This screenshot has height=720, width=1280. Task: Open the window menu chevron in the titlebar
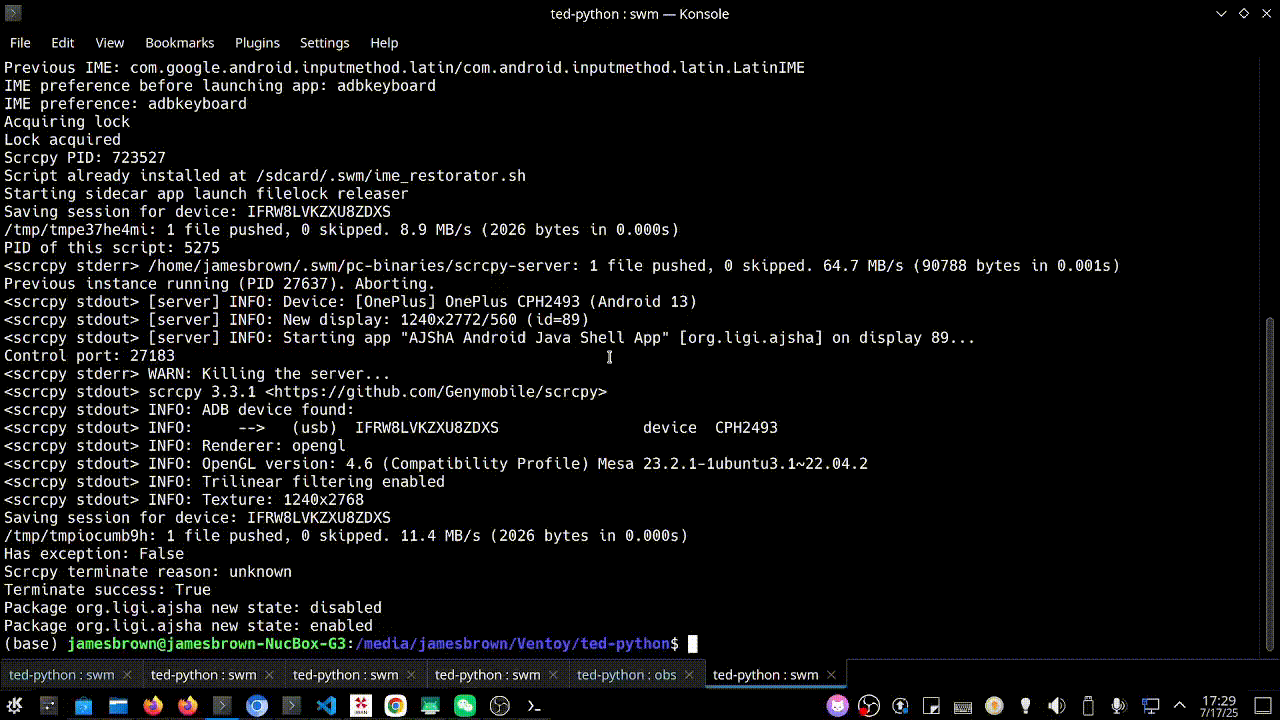pyautogui.click(x=1221, y=14)
